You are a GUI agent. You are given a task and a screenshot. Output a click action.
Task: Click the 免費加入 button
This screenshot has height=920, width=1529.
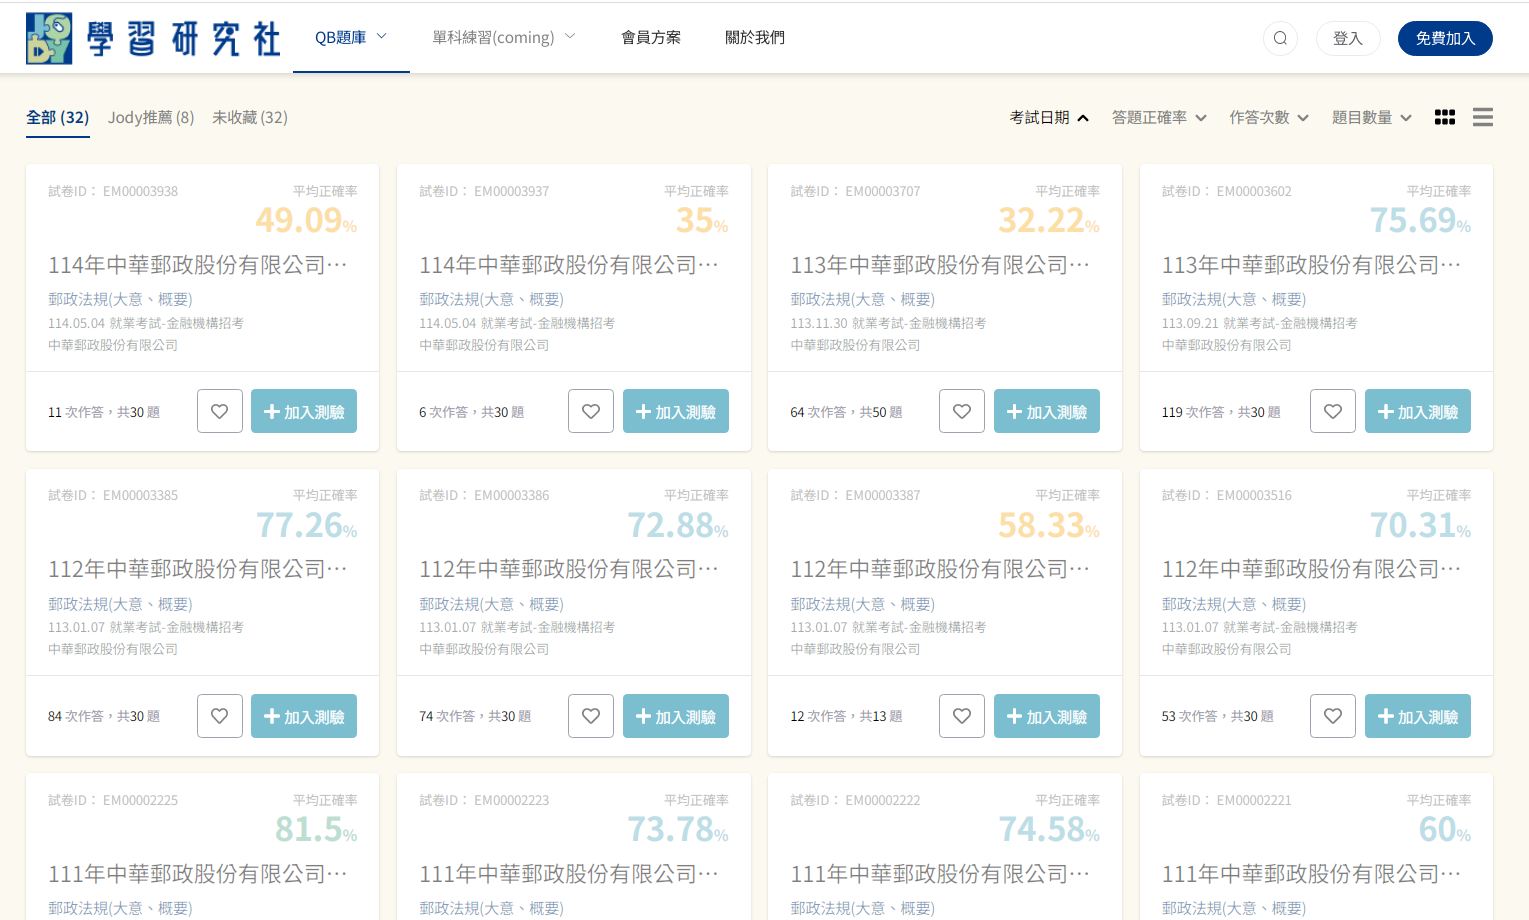1444,39
